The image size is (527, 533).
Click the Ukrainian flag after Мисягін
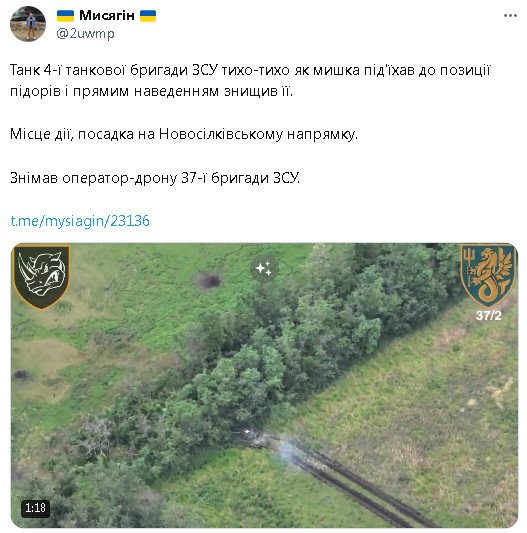click(x=148, y=16)
